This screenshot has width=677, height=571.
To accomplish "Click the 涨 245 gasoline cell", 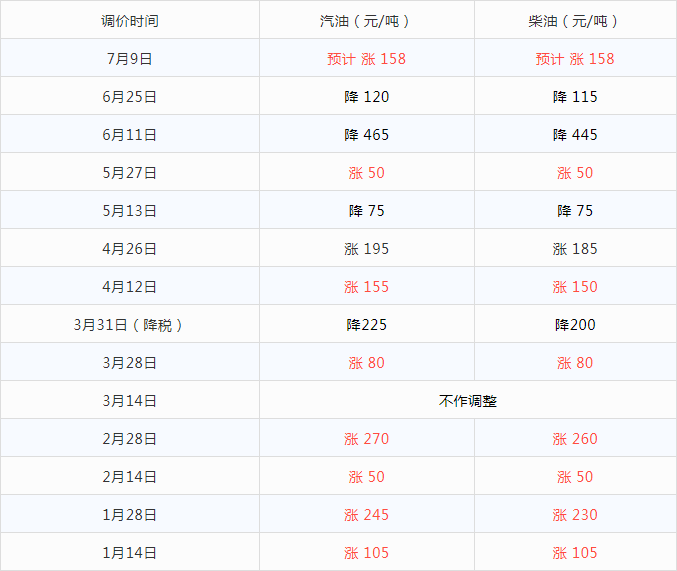I will tap(366, 515).
